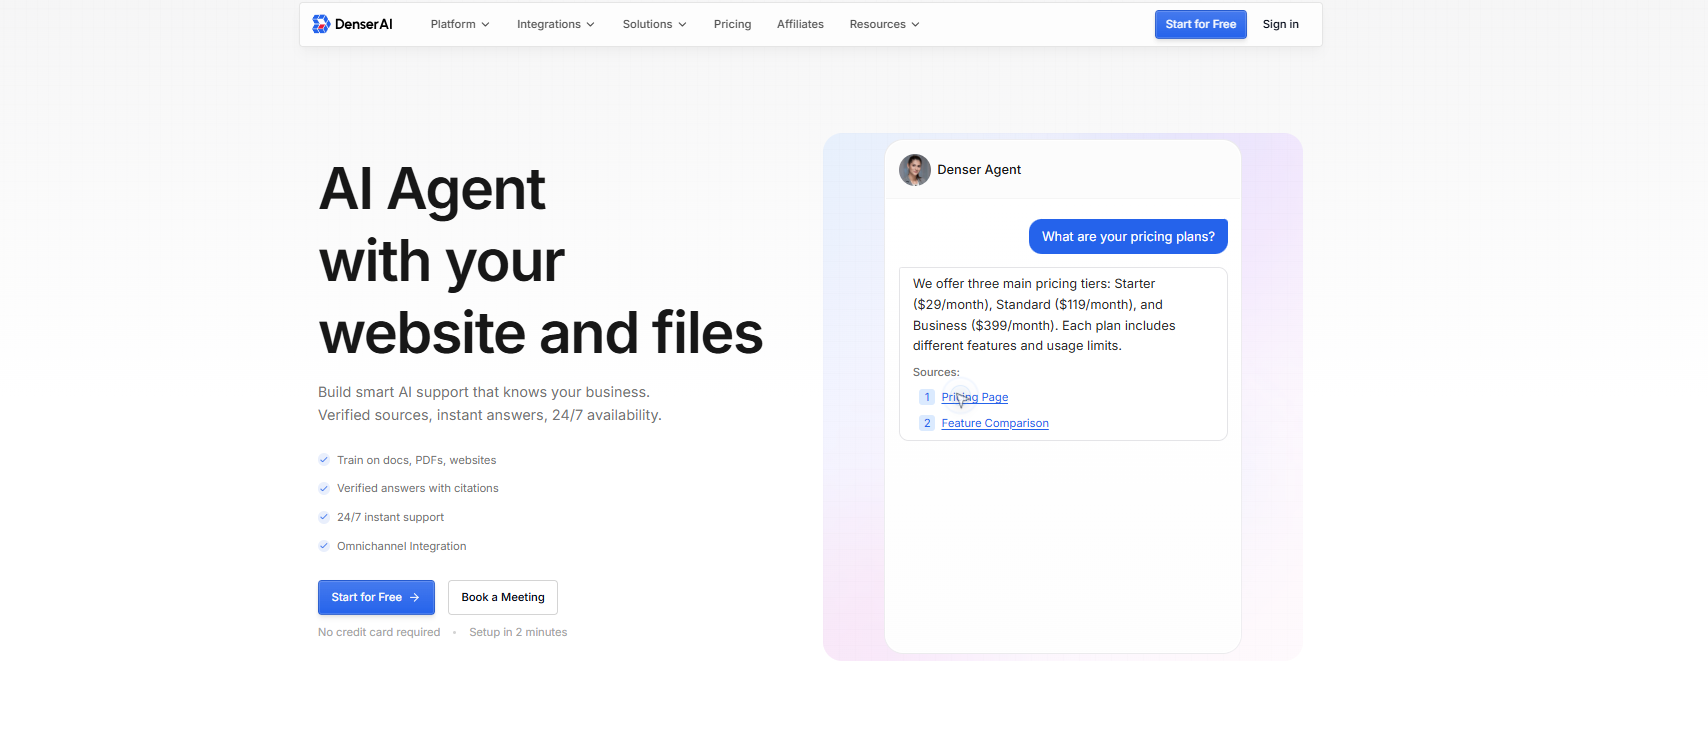This screenshot has width=1708, height=738.
Task: Open the Affiliates nav item
Action: pos(800,24)
